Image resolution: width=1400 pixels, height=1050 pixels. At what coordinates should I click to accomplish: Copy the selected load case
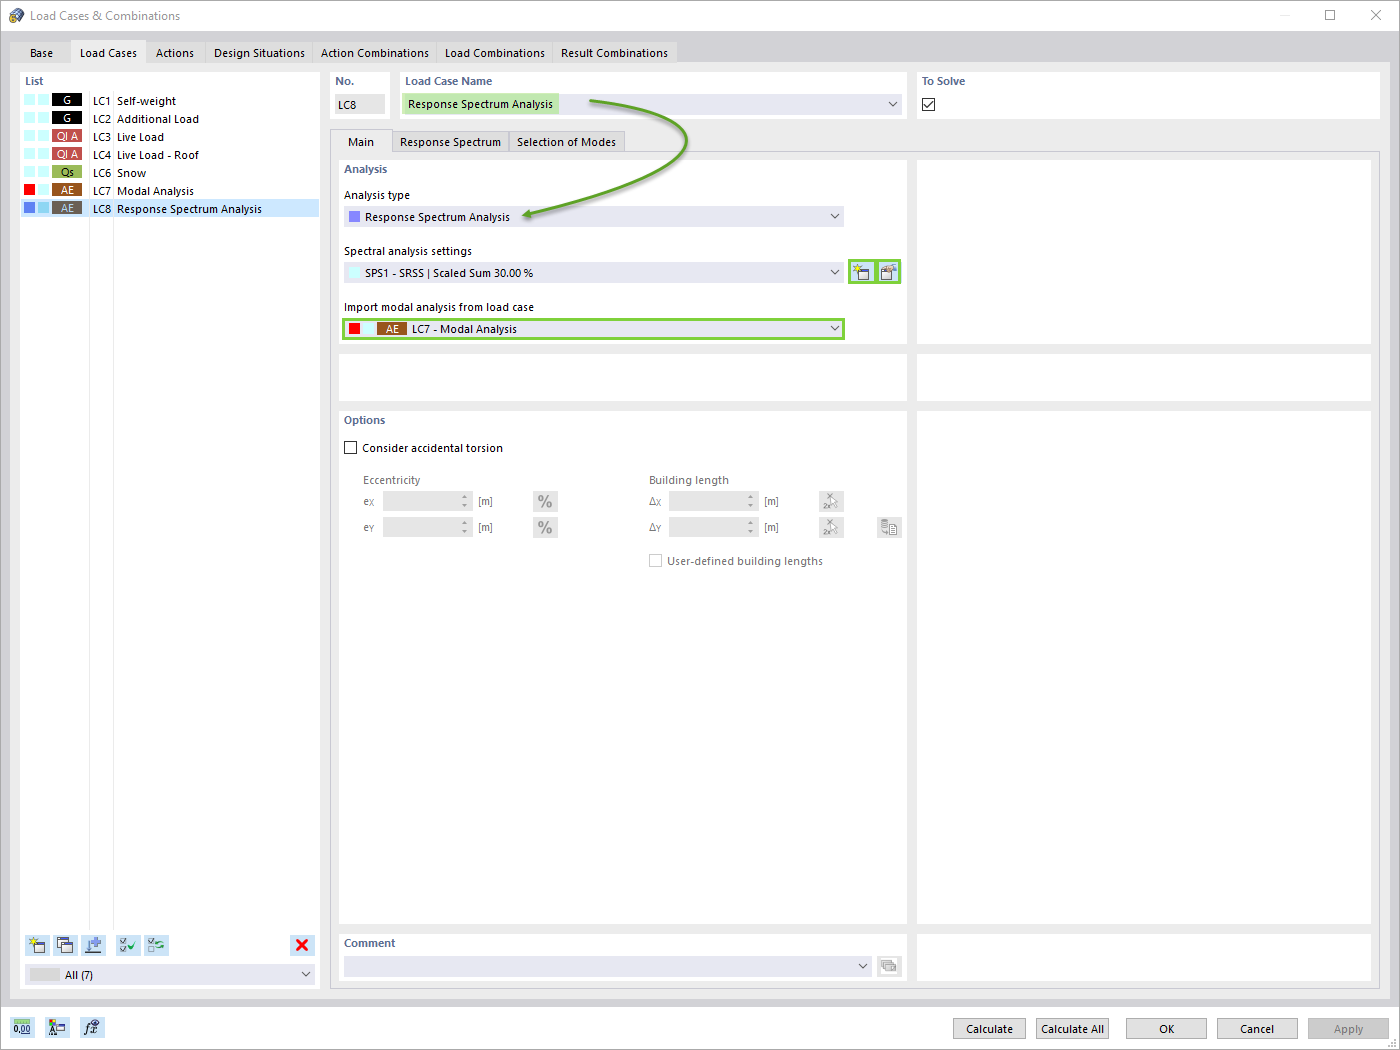click(65, 945)
